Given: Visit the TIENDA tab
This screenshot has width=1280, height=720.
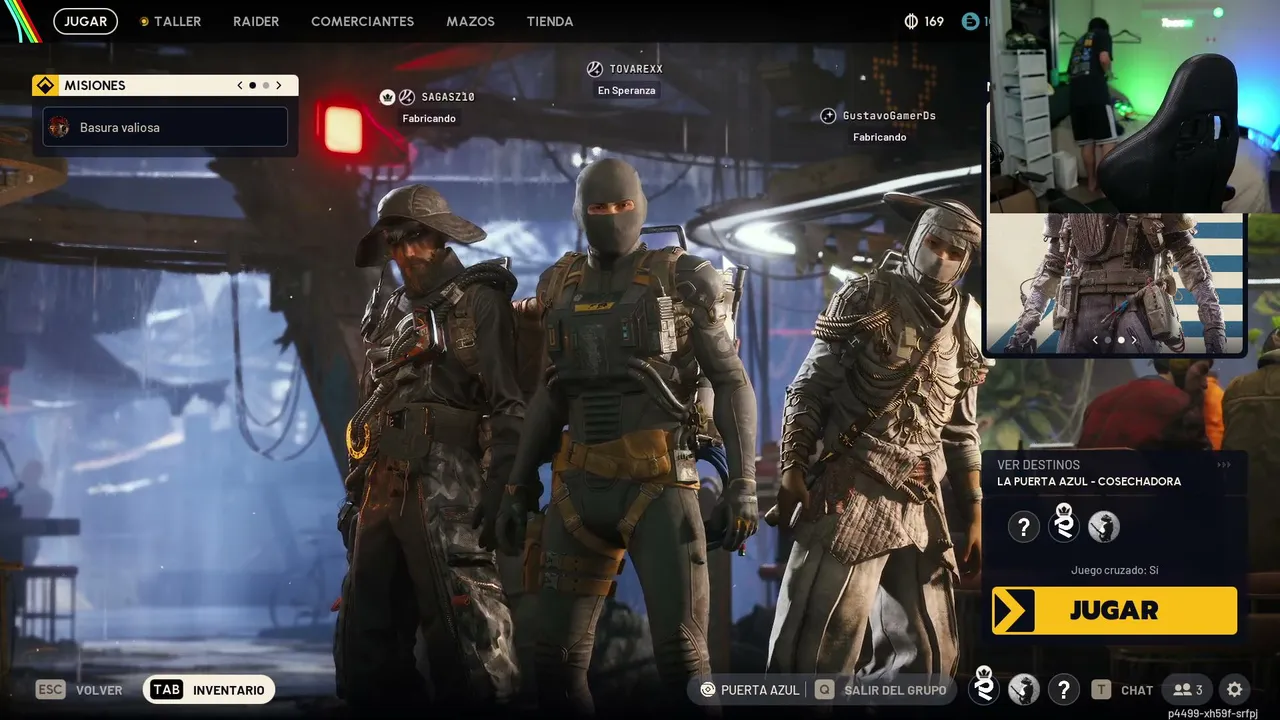Looking at the screenshot, I should point(550,21).
